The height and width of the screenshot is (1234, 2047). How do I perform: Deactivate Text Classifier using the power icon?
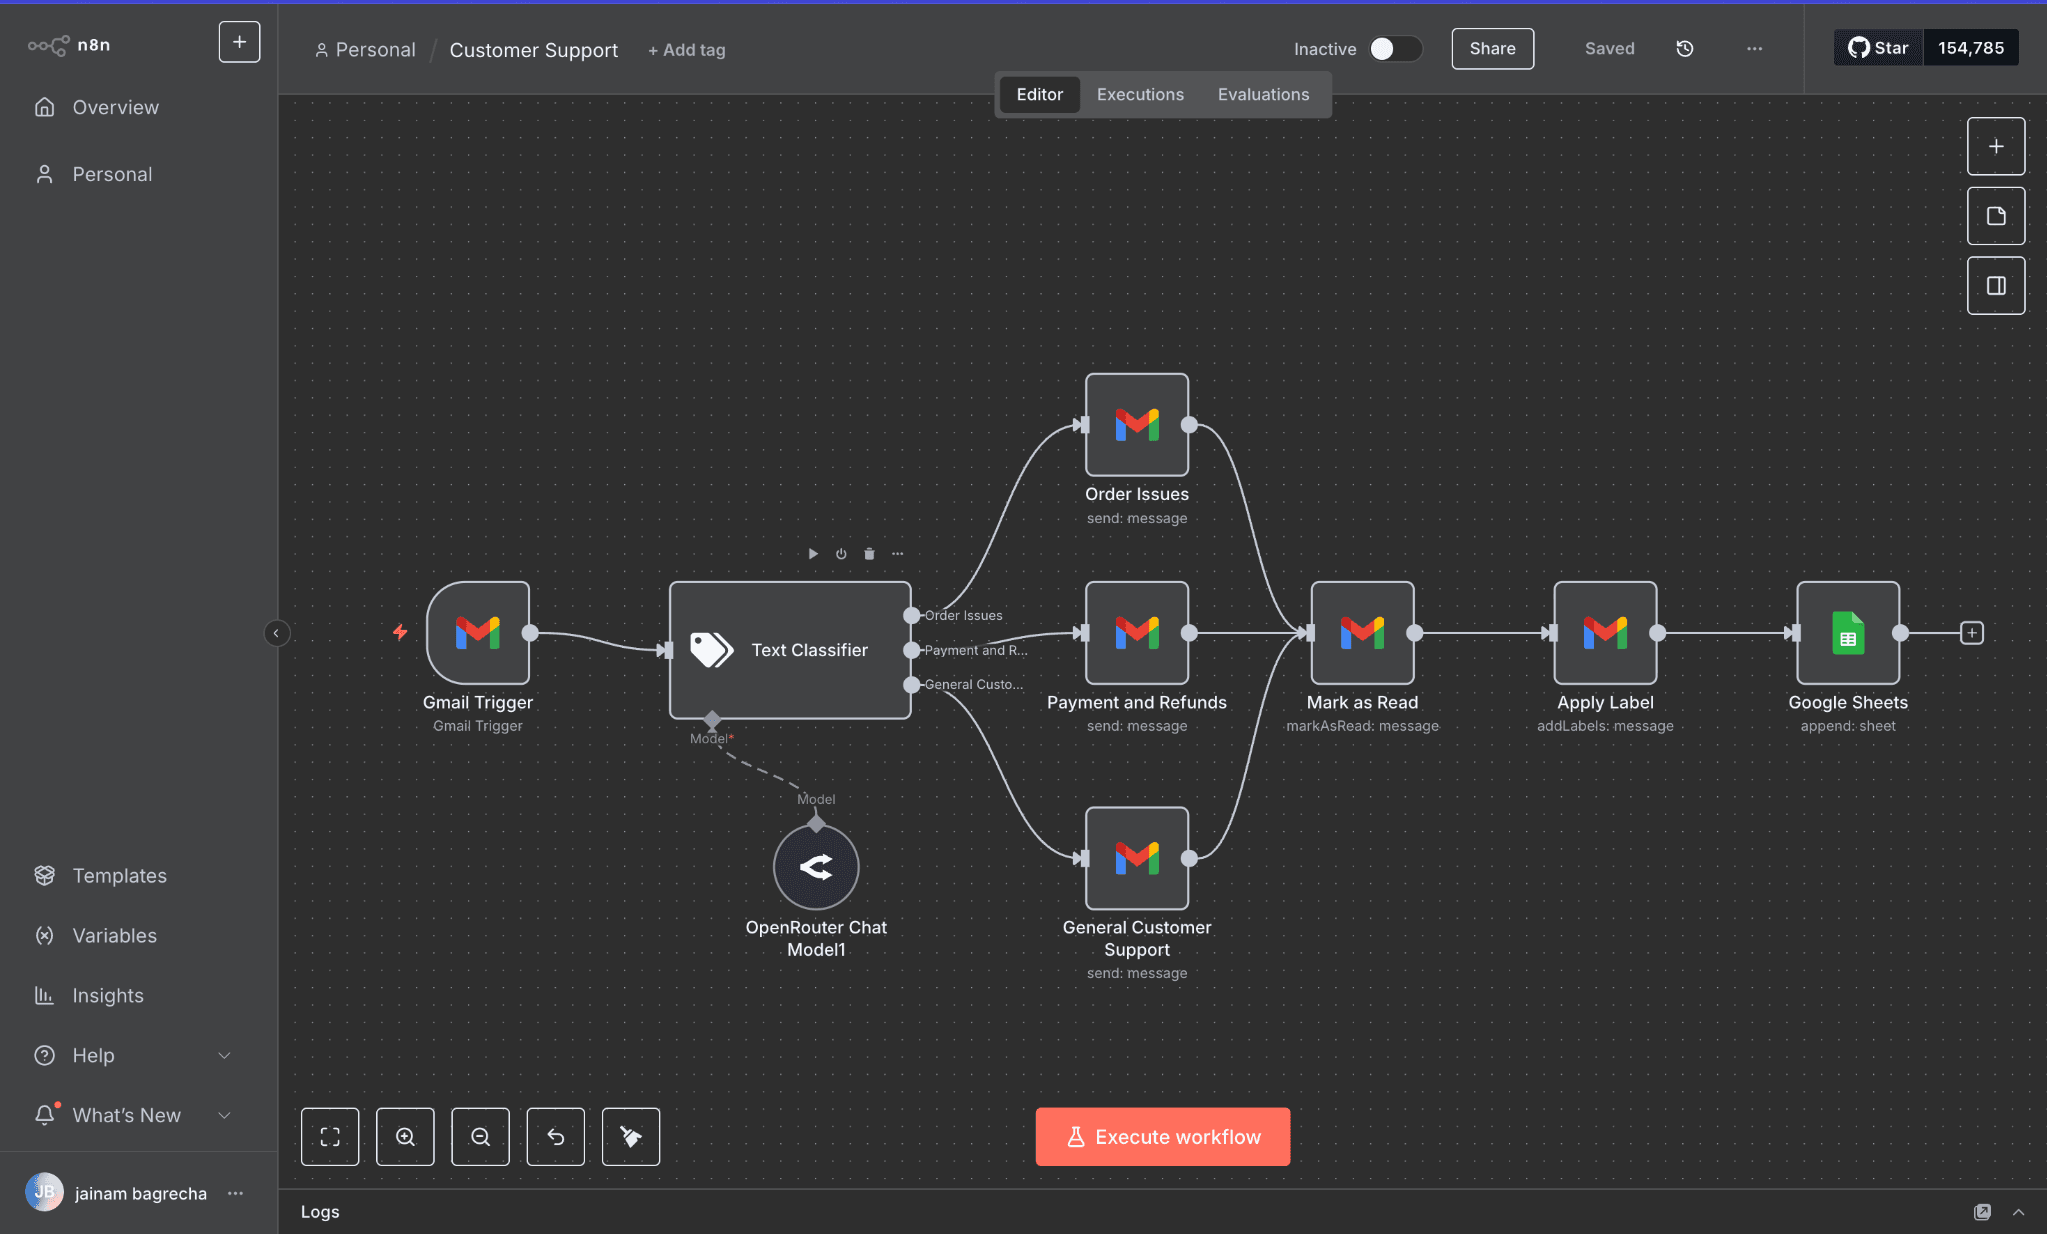tap(840, 553)
